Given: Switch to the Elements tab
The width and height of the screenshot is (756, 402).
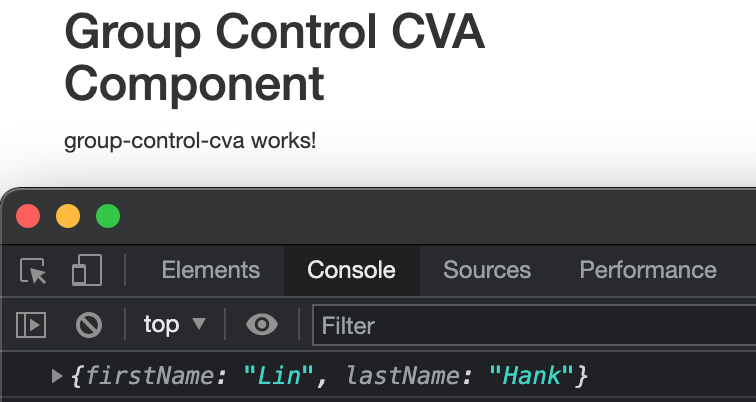Looking at the screenshot, I should [211, 270].
